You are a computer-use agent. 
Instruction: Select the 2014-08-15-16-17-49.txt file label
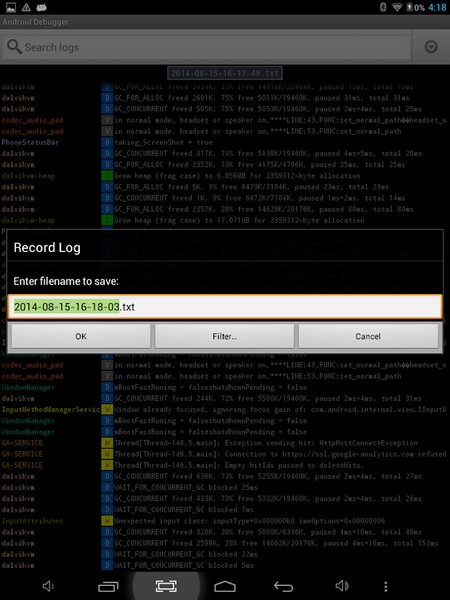pyautogui.click(x=225, y=73)
